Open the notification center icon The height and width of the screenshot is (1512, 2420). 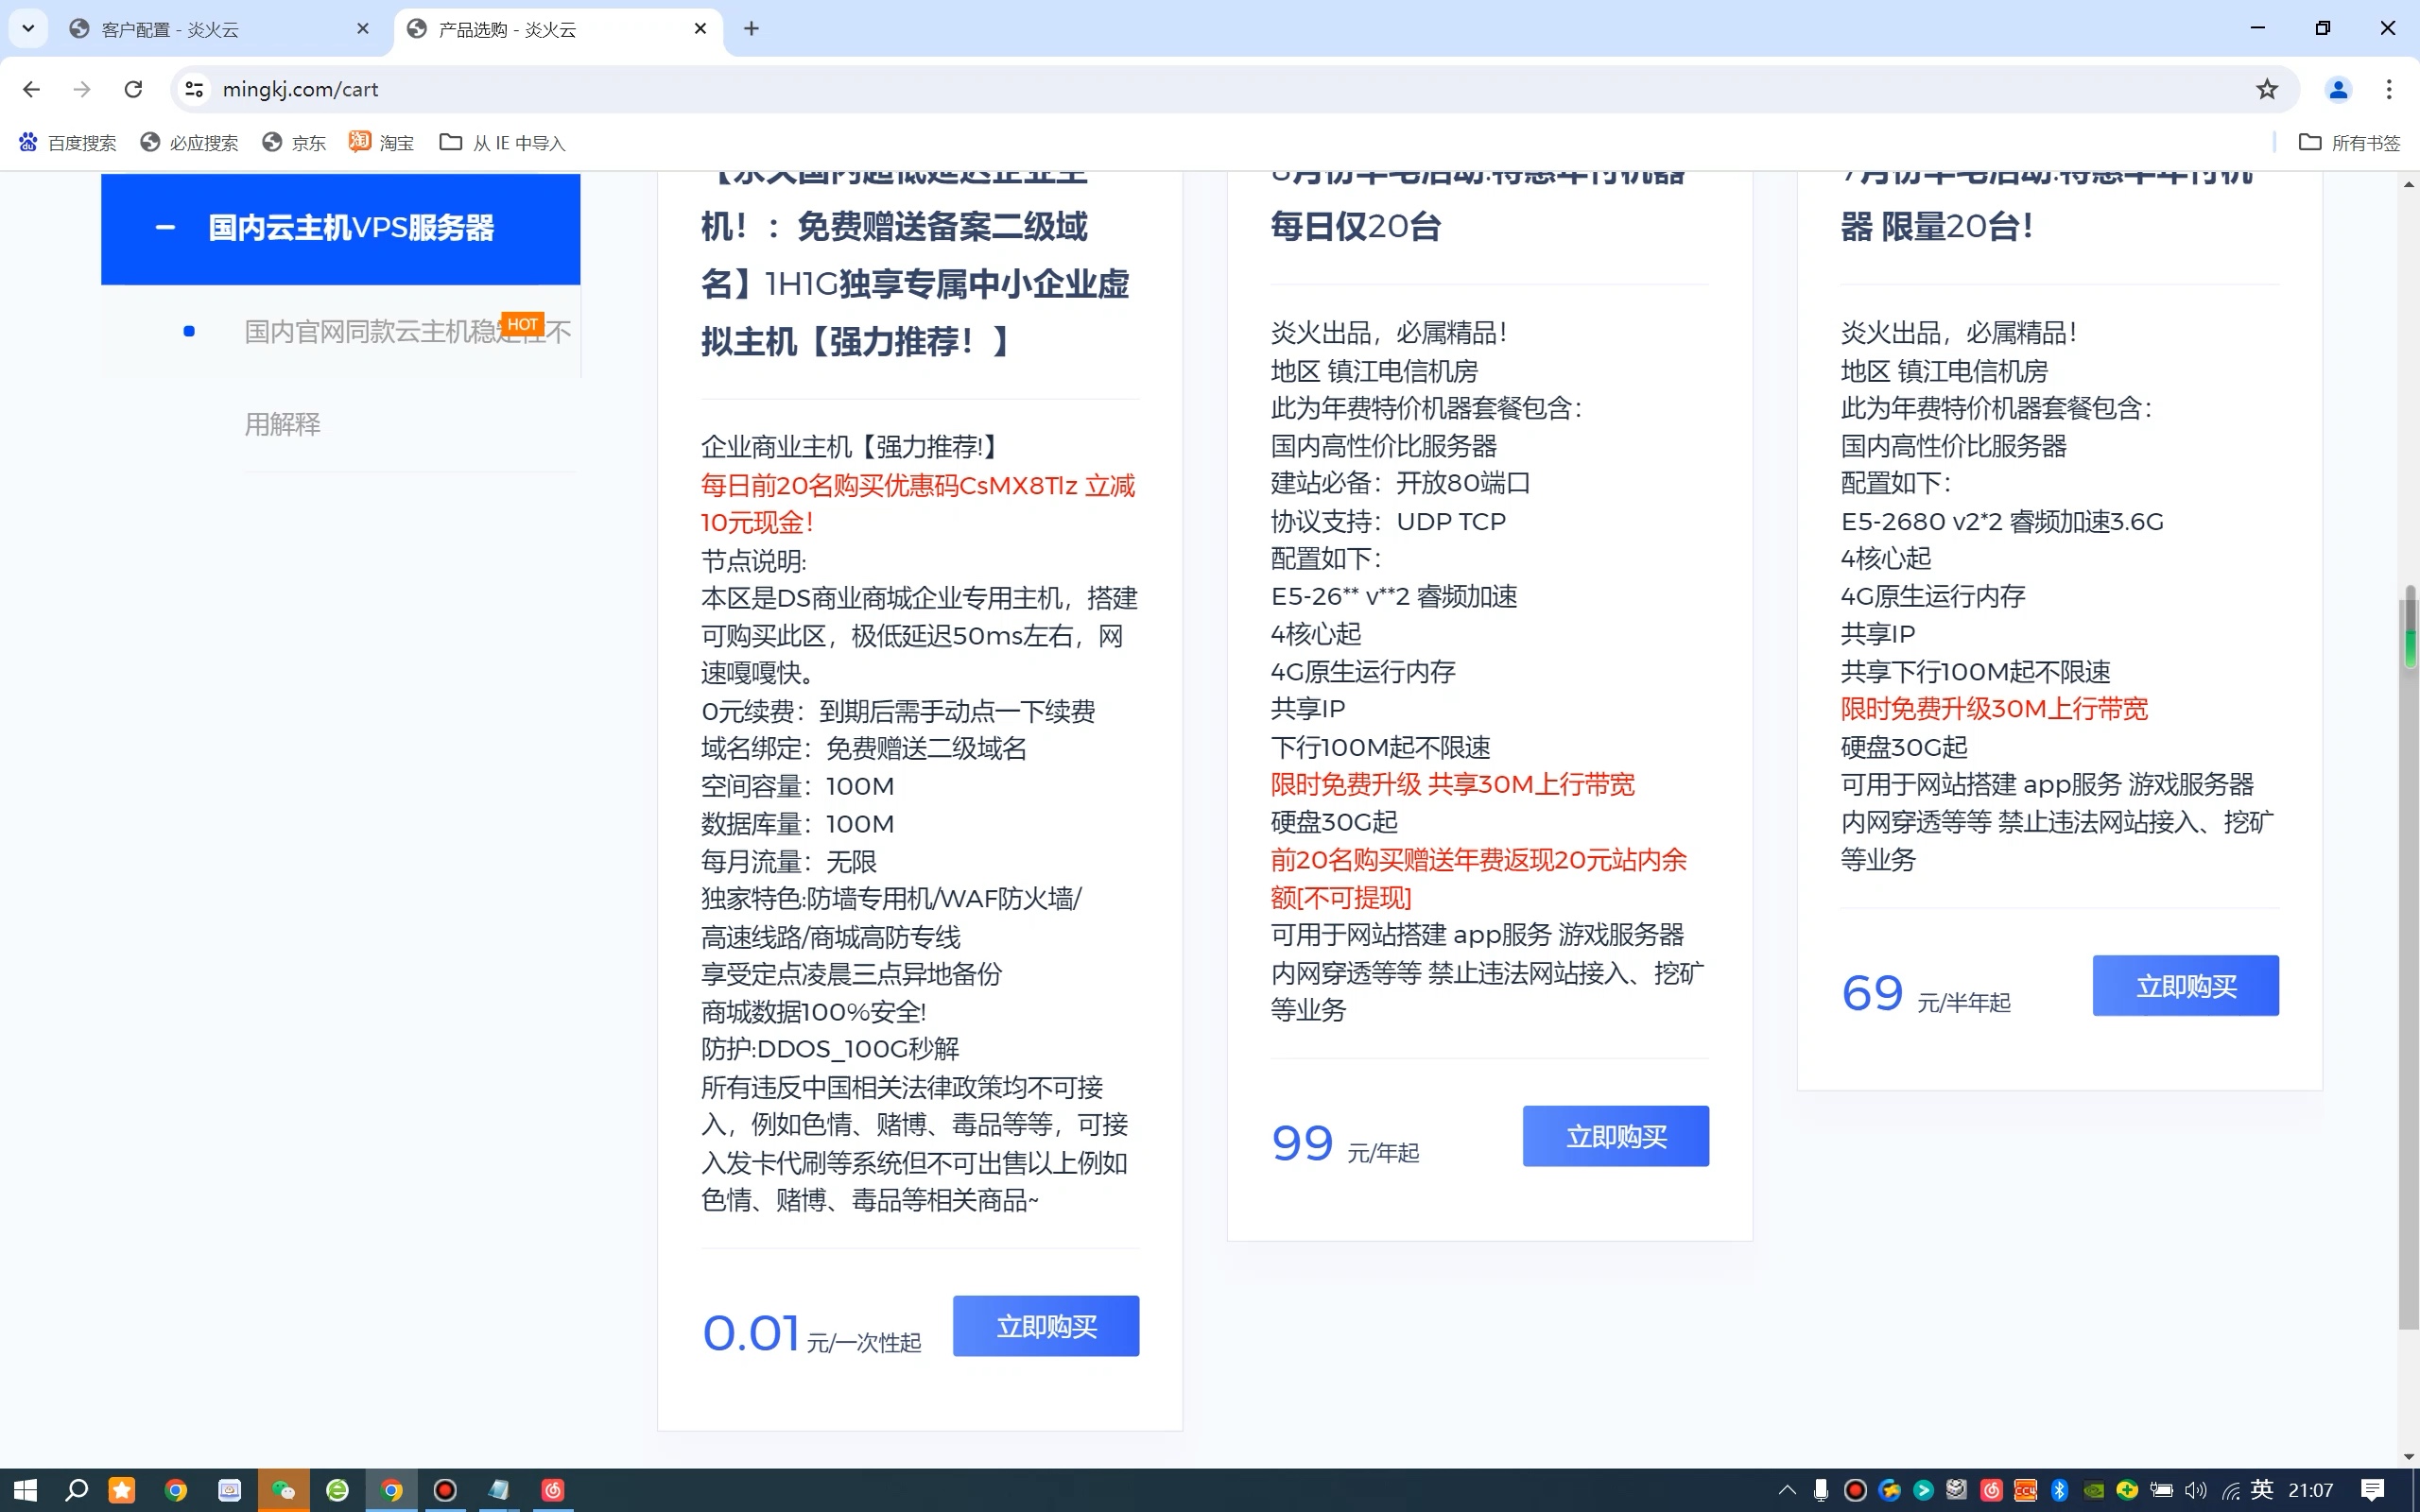(x=2372, y=1490)
